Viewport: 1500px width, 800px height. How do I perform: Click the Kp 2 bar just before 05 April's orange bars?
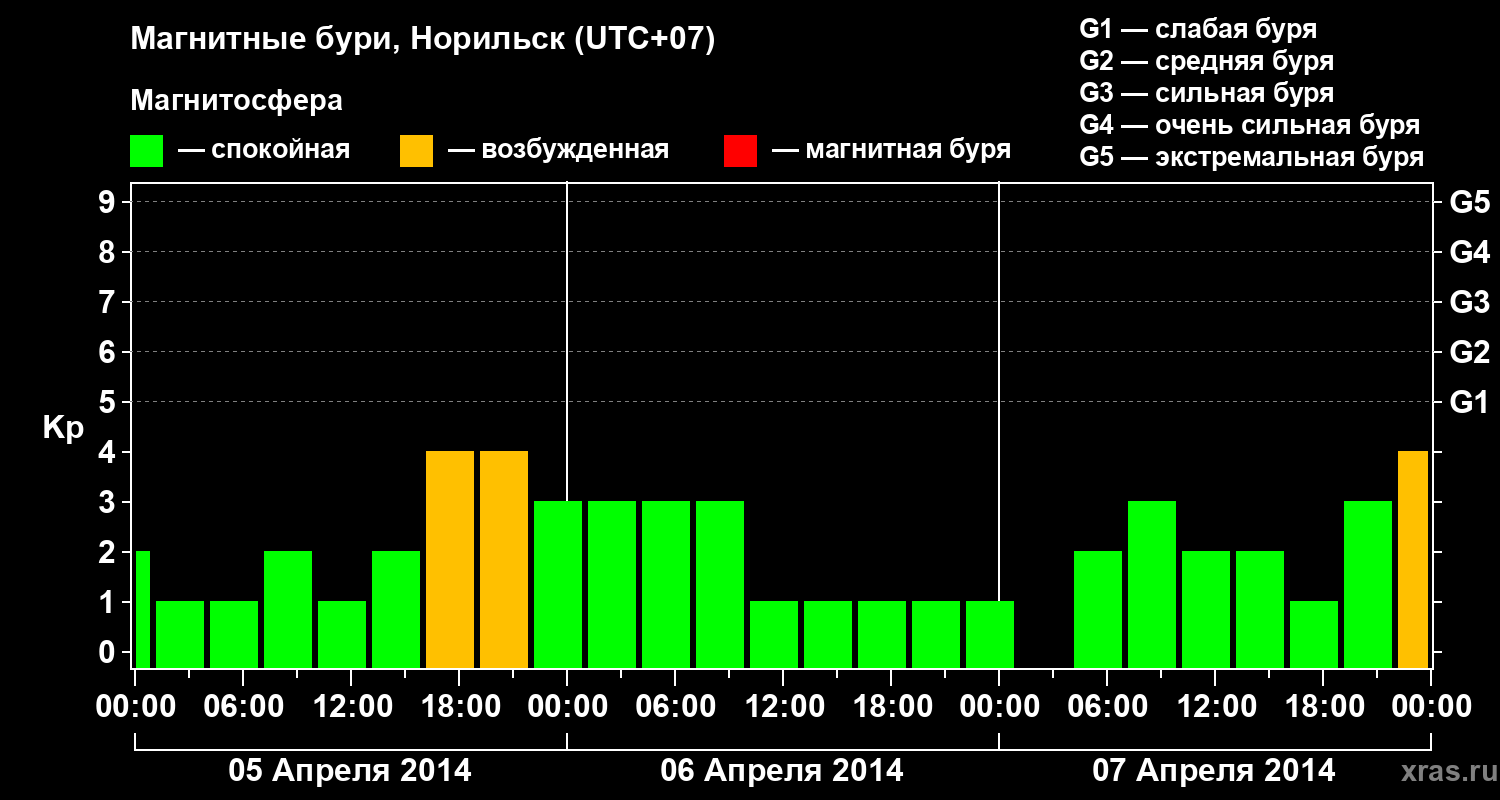[396, 610]
